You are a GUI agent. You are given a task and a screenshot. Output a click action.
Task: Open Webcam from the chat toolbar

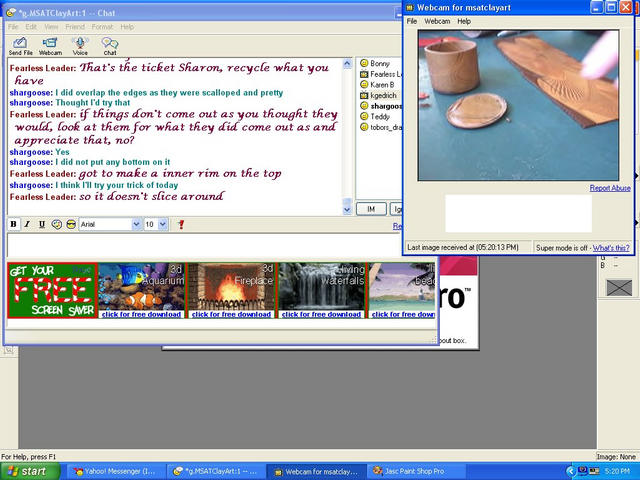(50, 46)
